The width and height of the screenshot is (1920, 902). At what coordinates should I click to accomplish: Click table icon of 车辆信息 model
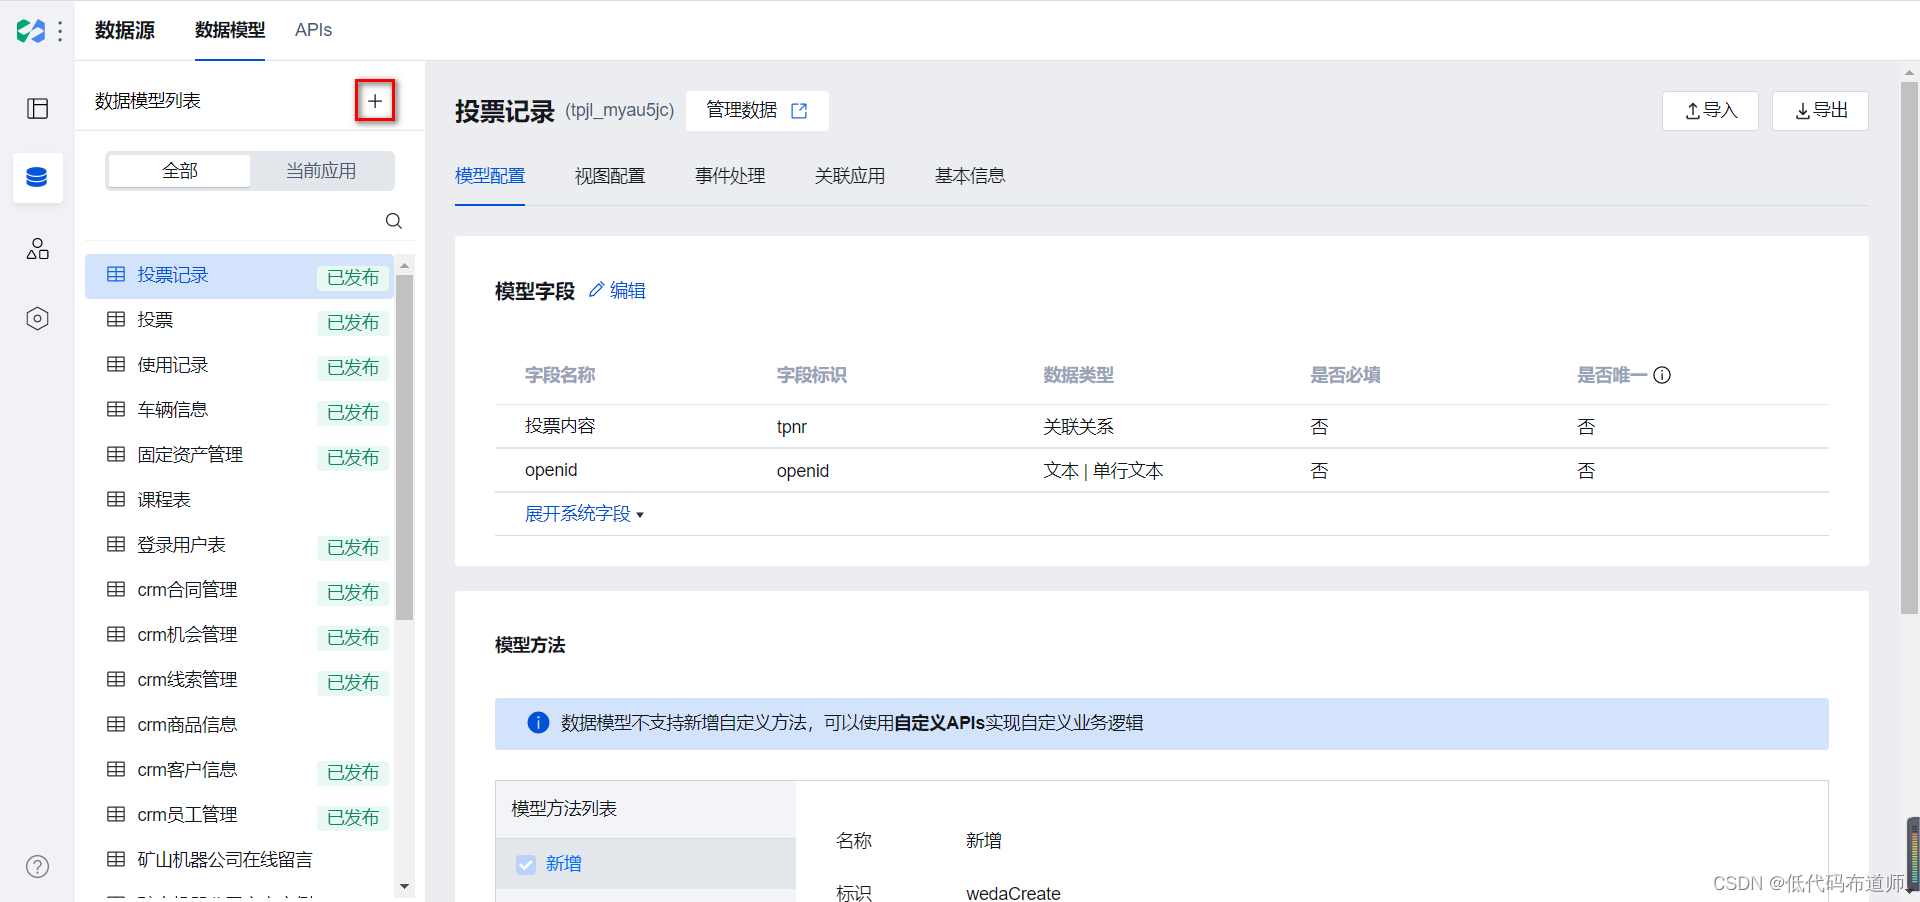pyautogui.click(x=116, y=409)
